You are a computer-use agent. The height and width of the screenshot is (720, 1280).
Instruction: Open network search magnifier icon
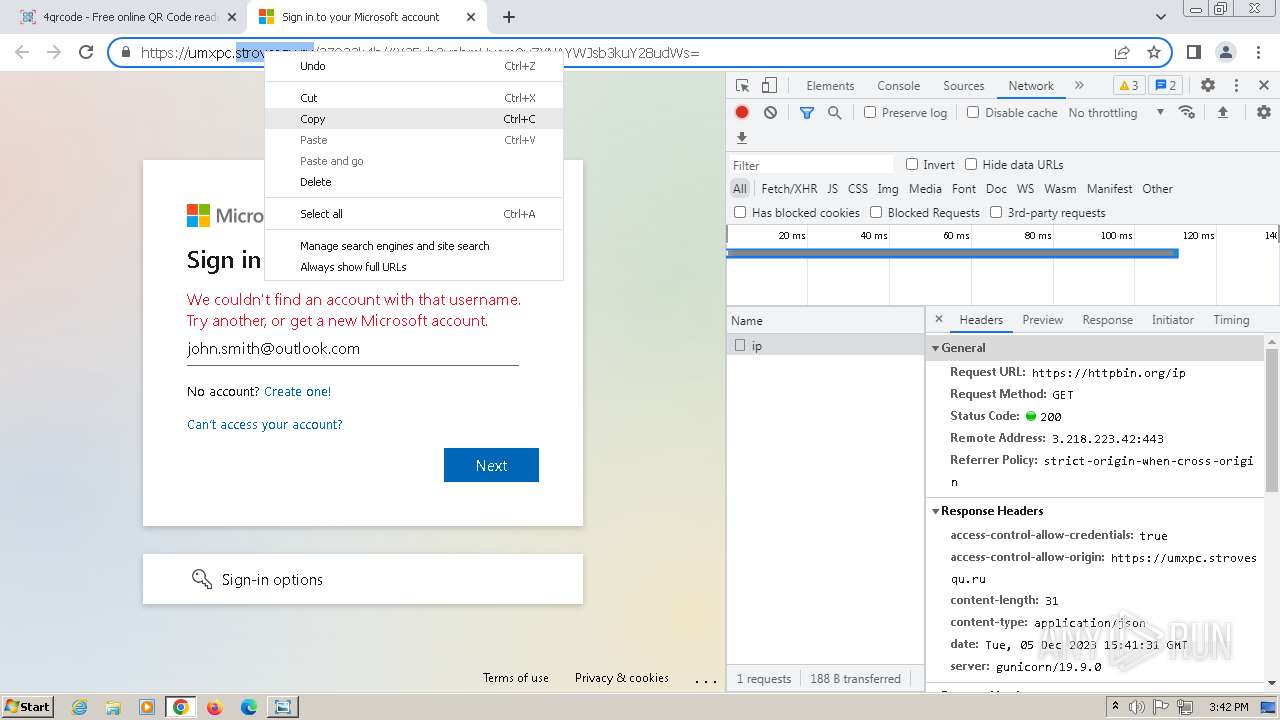pos(835,113)
